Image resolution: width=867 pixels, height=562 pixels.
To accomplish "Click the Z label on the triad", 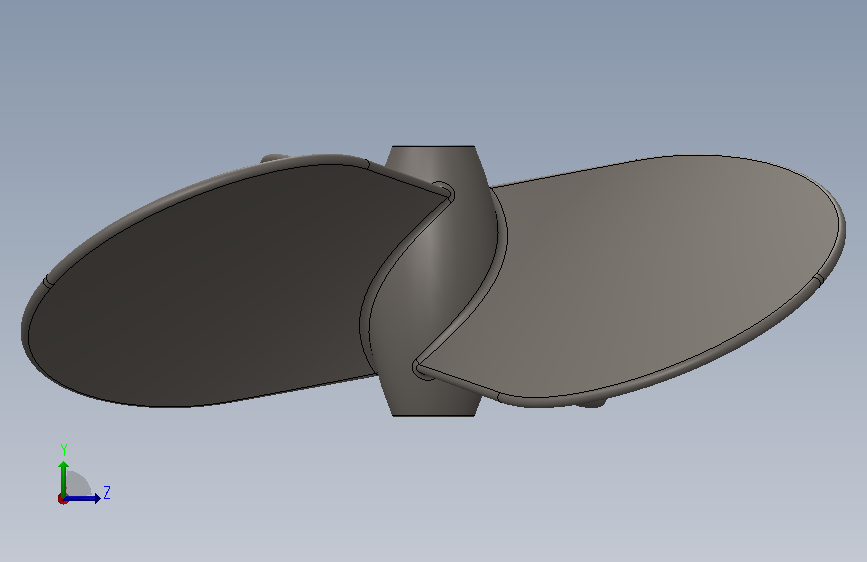I will 107,492.
